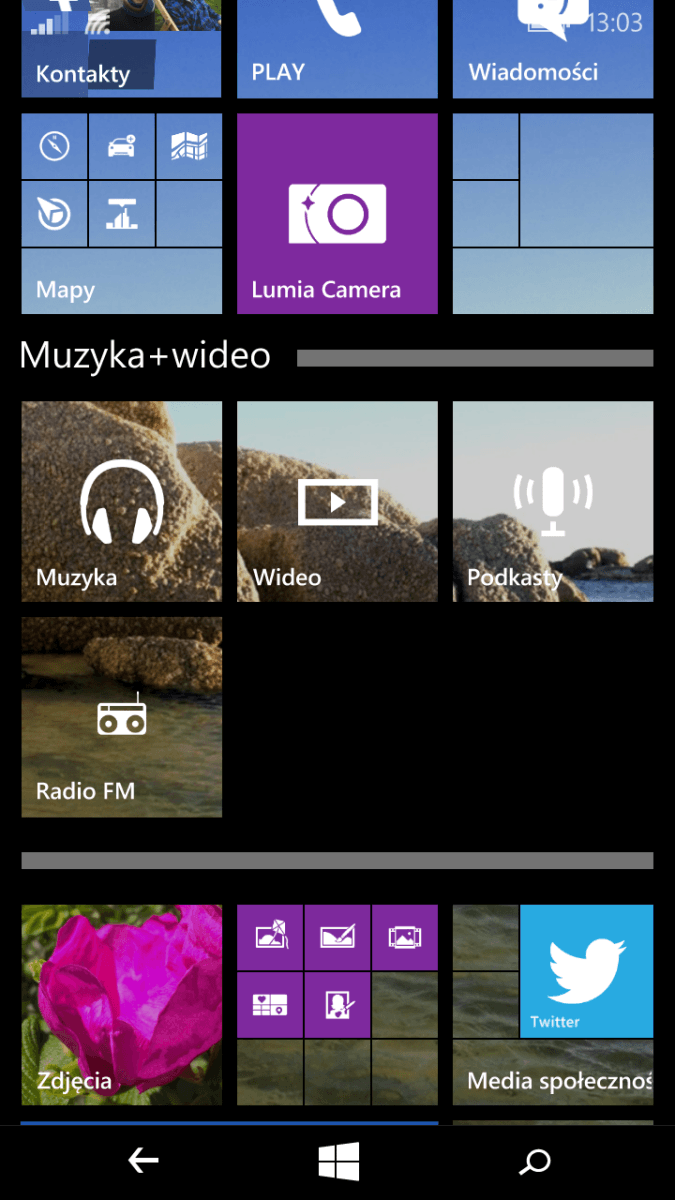Open the navigation arrow app in the Mapy folder
675x1200 pixels.
pos(54,213)
